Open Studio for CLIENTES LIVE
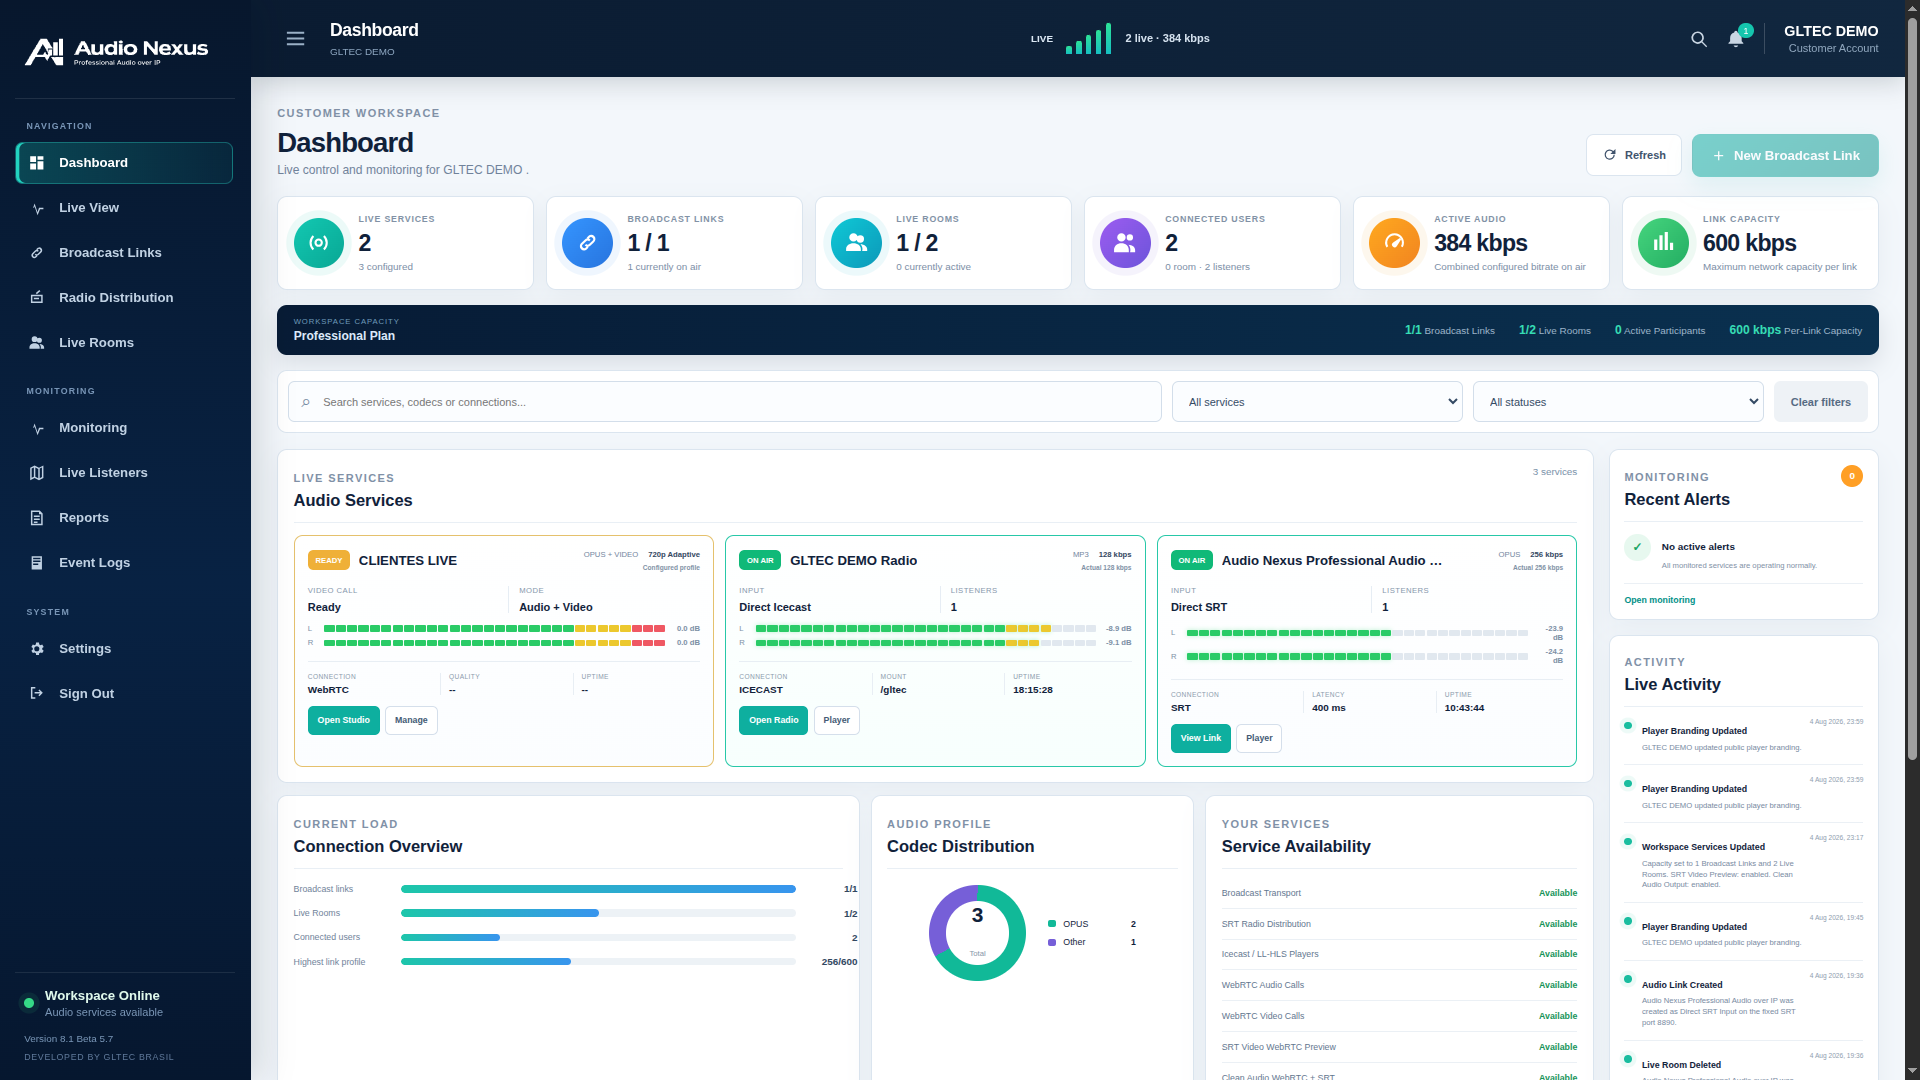 (x=343, y=721)
